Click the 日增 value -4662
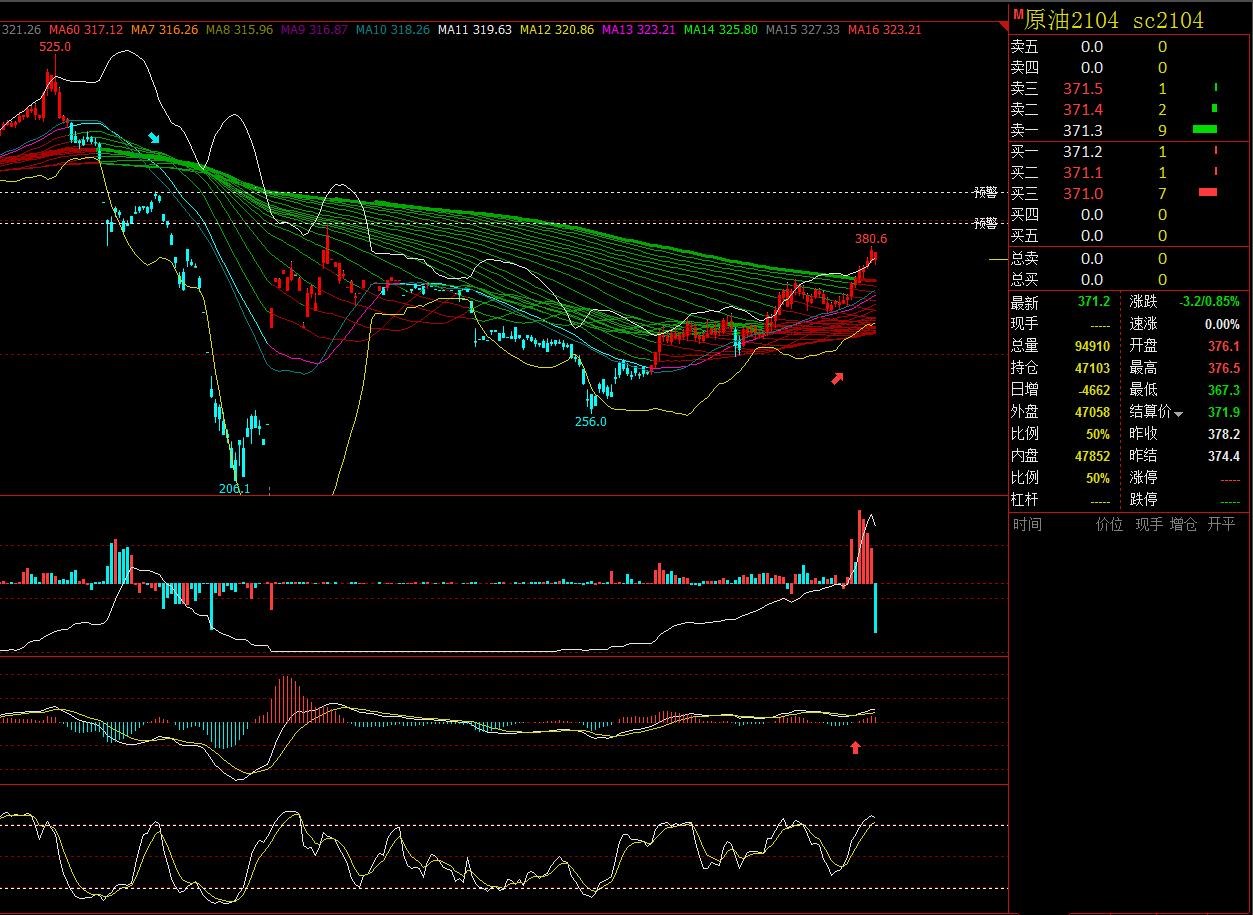Viewport: 1253px width, 915px height. point(1093,390)
